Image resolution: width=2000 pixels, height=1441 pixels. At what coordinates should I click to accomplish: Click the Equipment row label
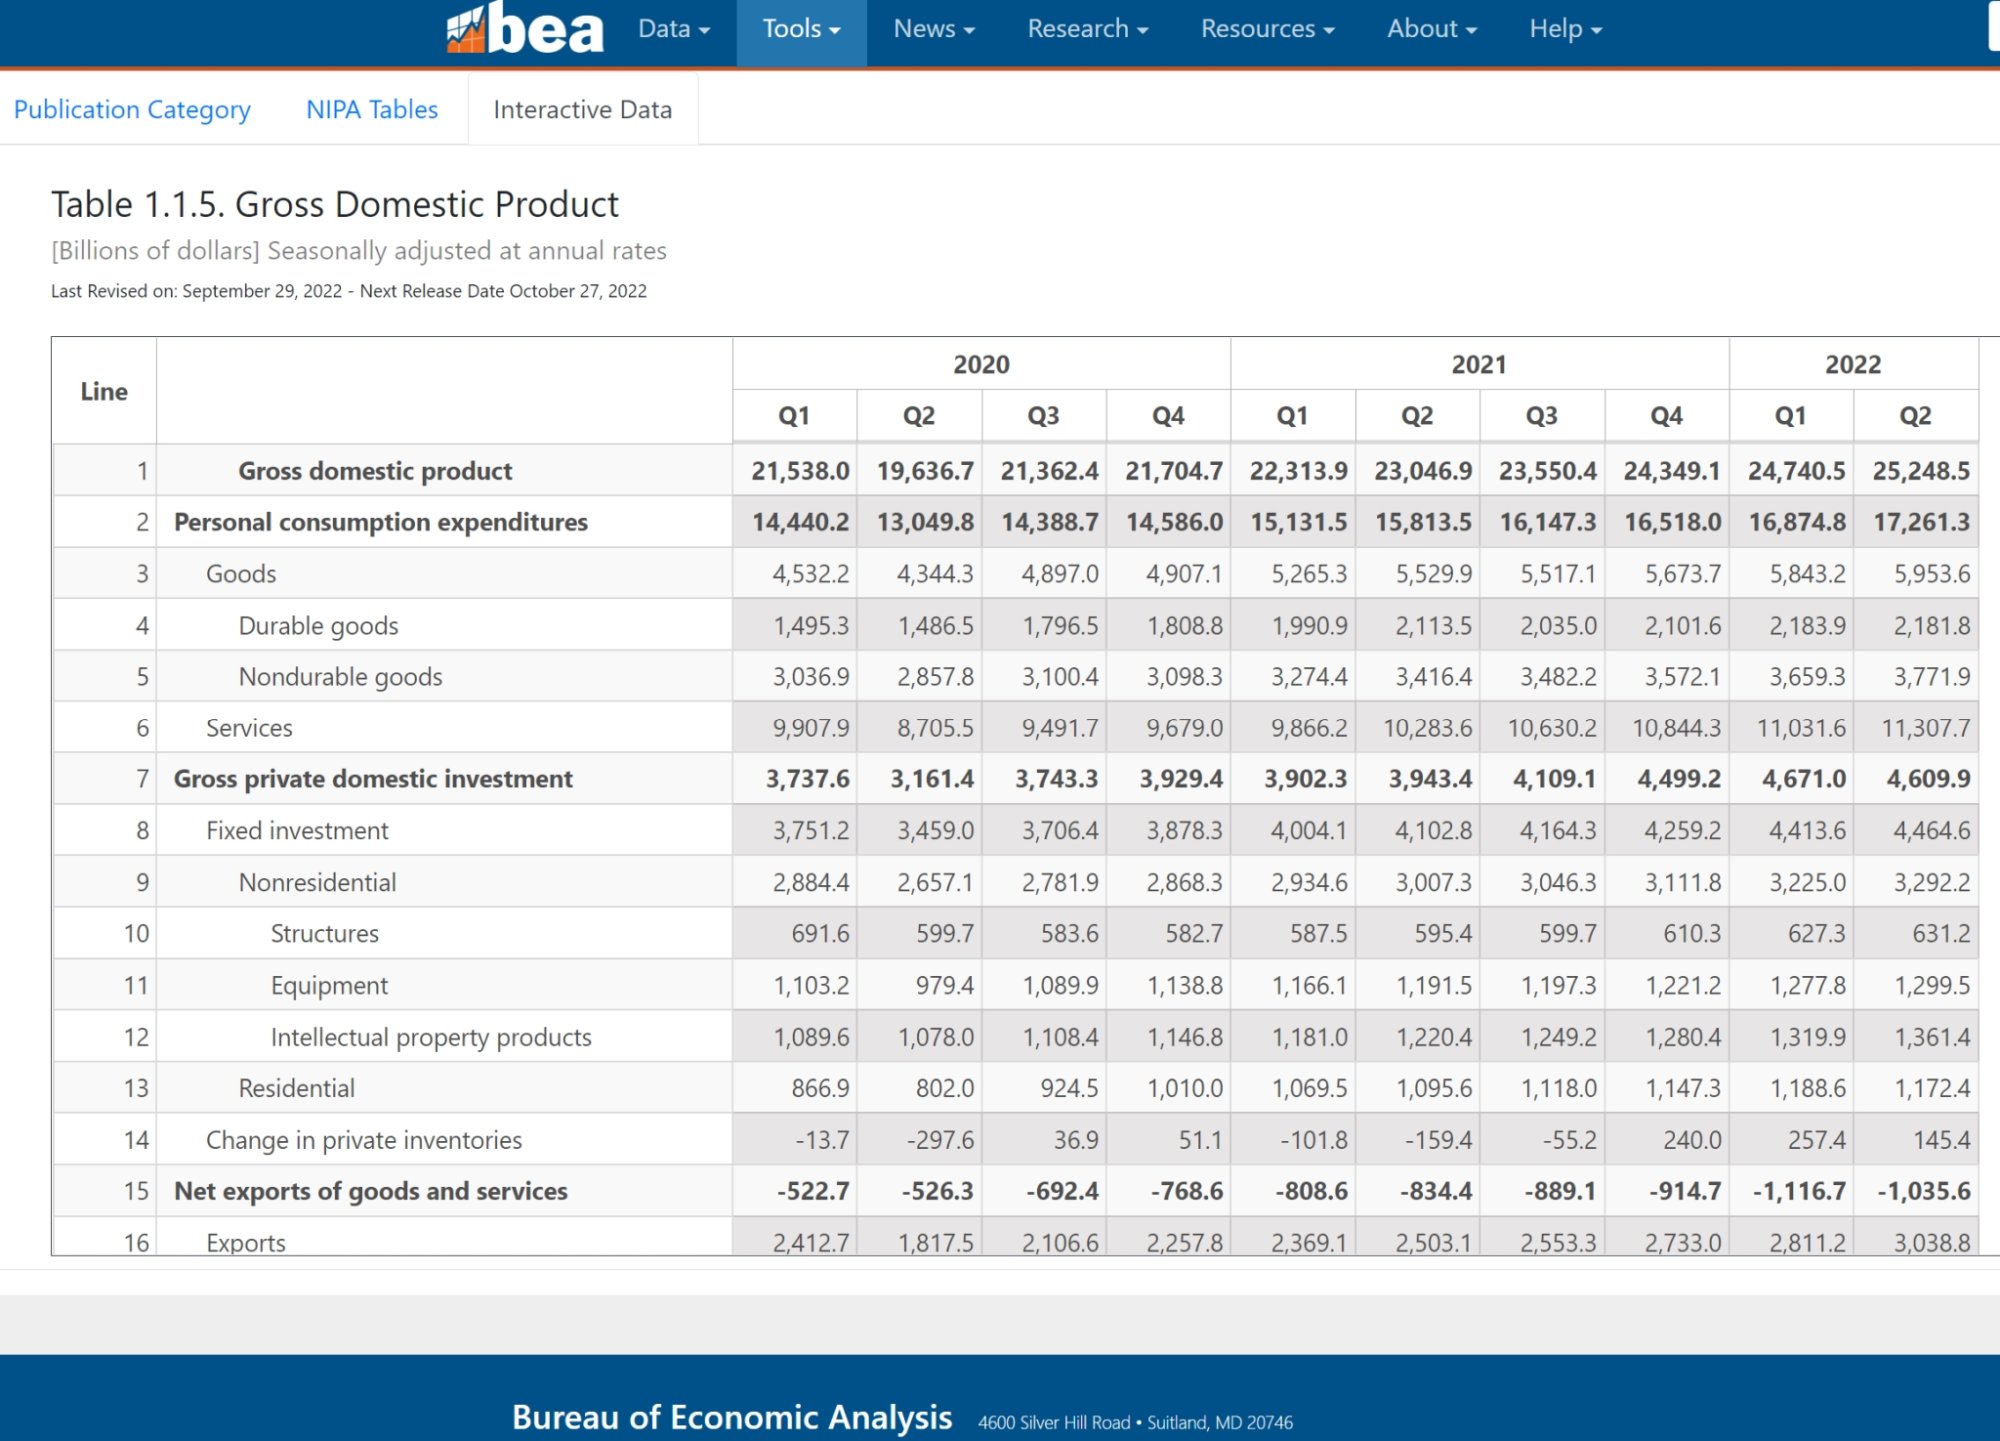(329, 986)
